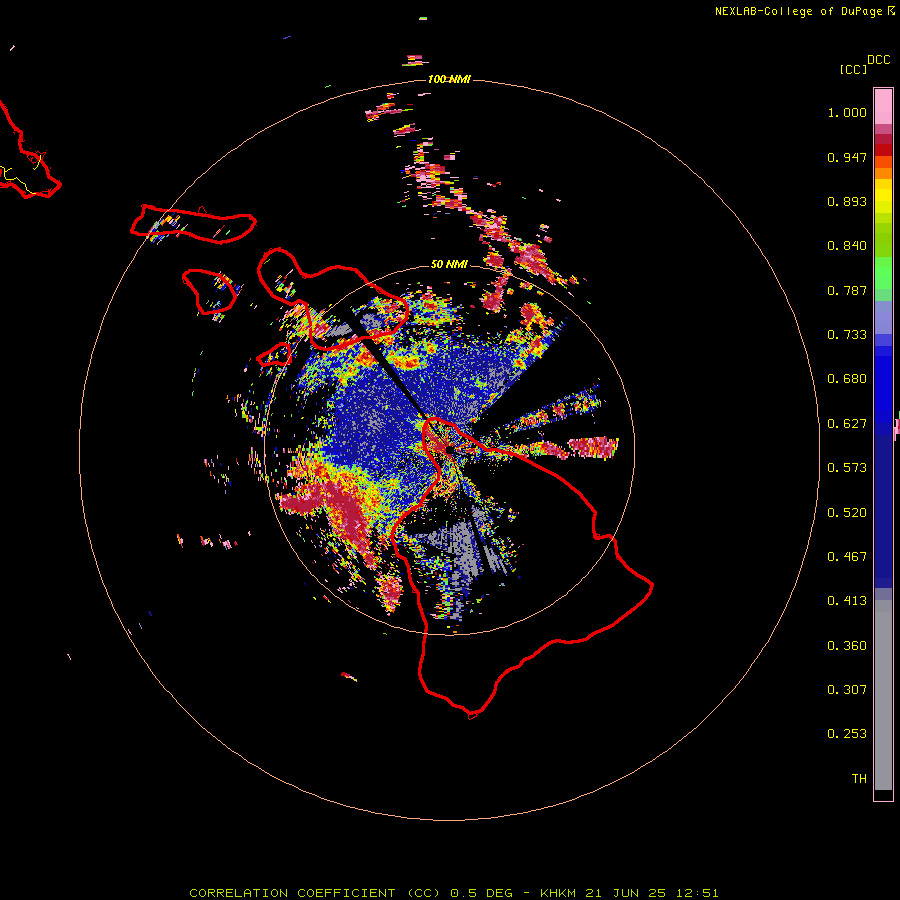This screenshot has height=900, width=900.
Task: Select the 0.253 scale value
Action: point(847,734)
